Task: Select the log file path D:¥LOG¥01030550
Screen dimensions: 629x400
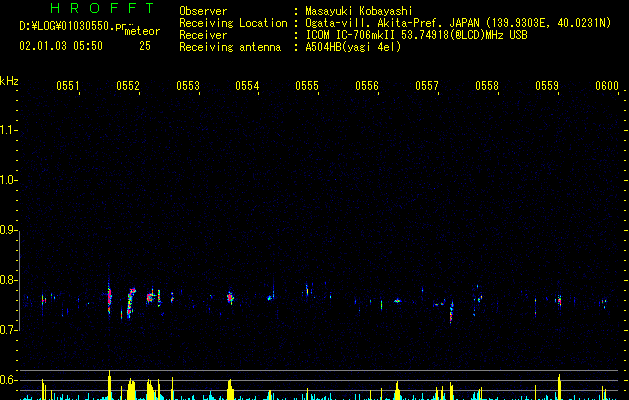Action: [x=73, y=26]
